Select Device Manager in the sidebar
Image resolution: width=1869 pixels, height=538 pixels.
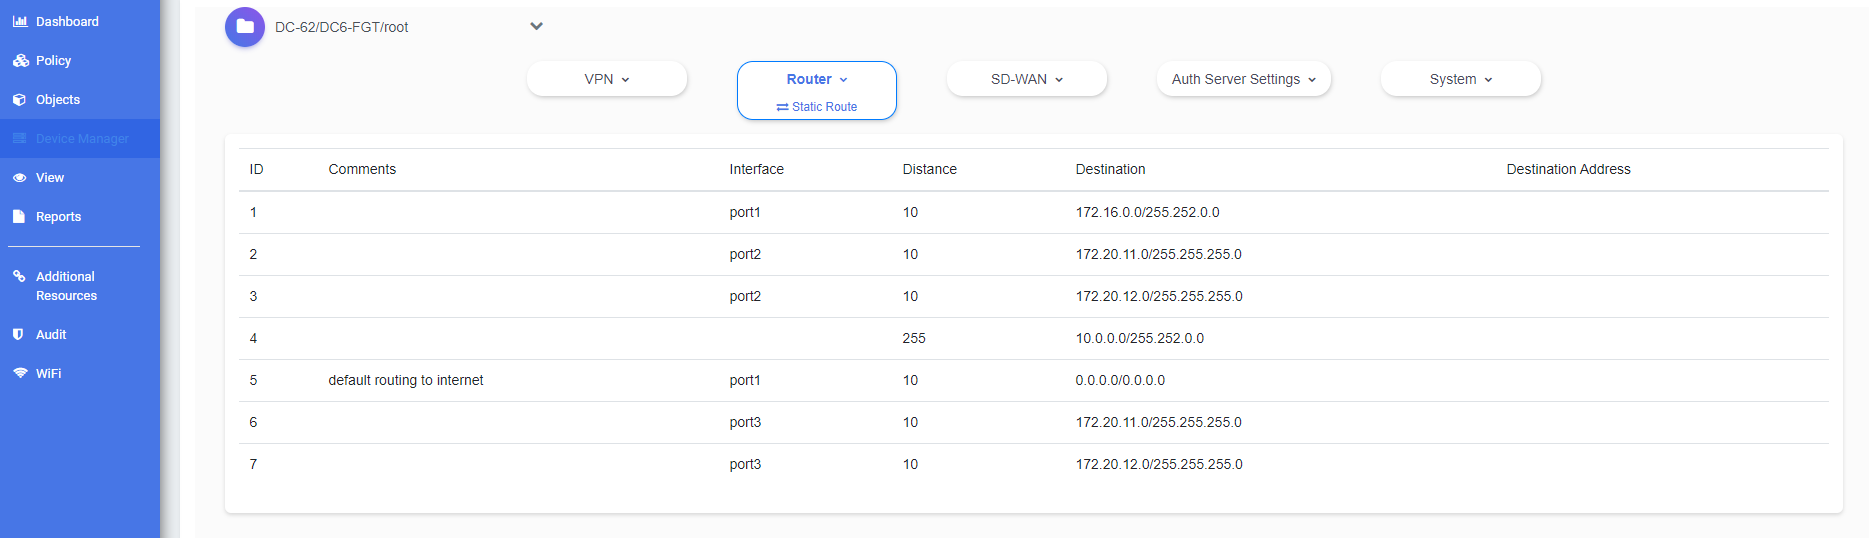(x=80, y=138)
